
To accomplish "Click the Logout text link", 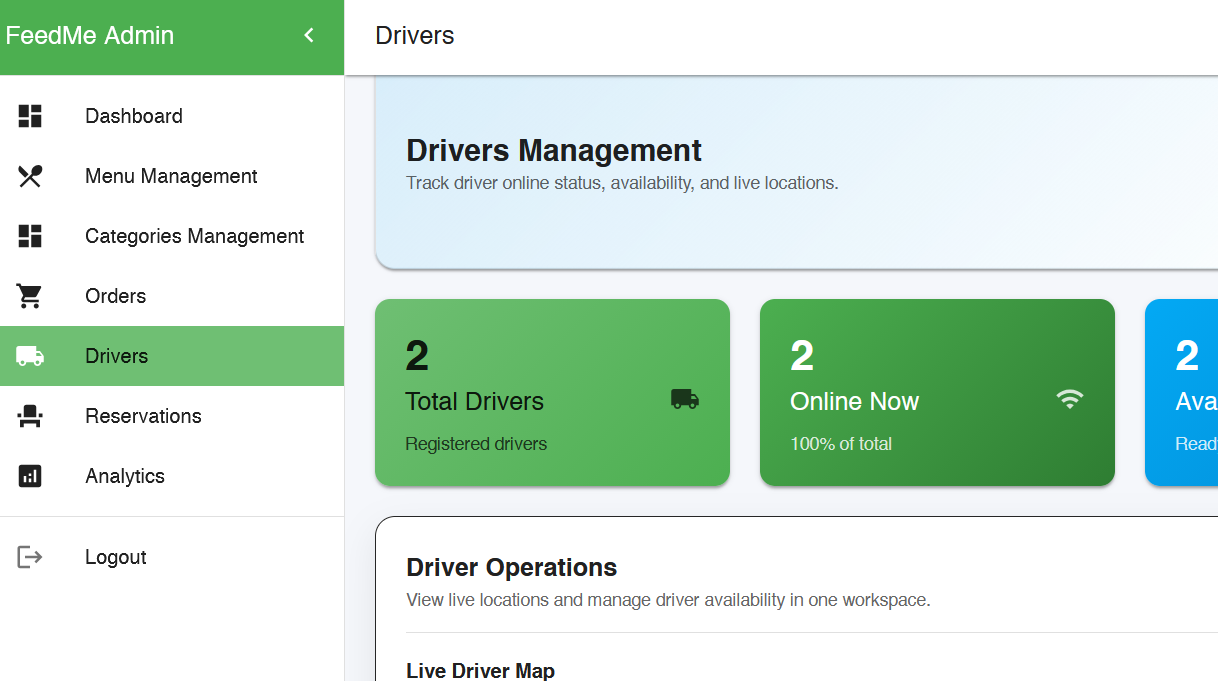I will click(x=116, y=557).
